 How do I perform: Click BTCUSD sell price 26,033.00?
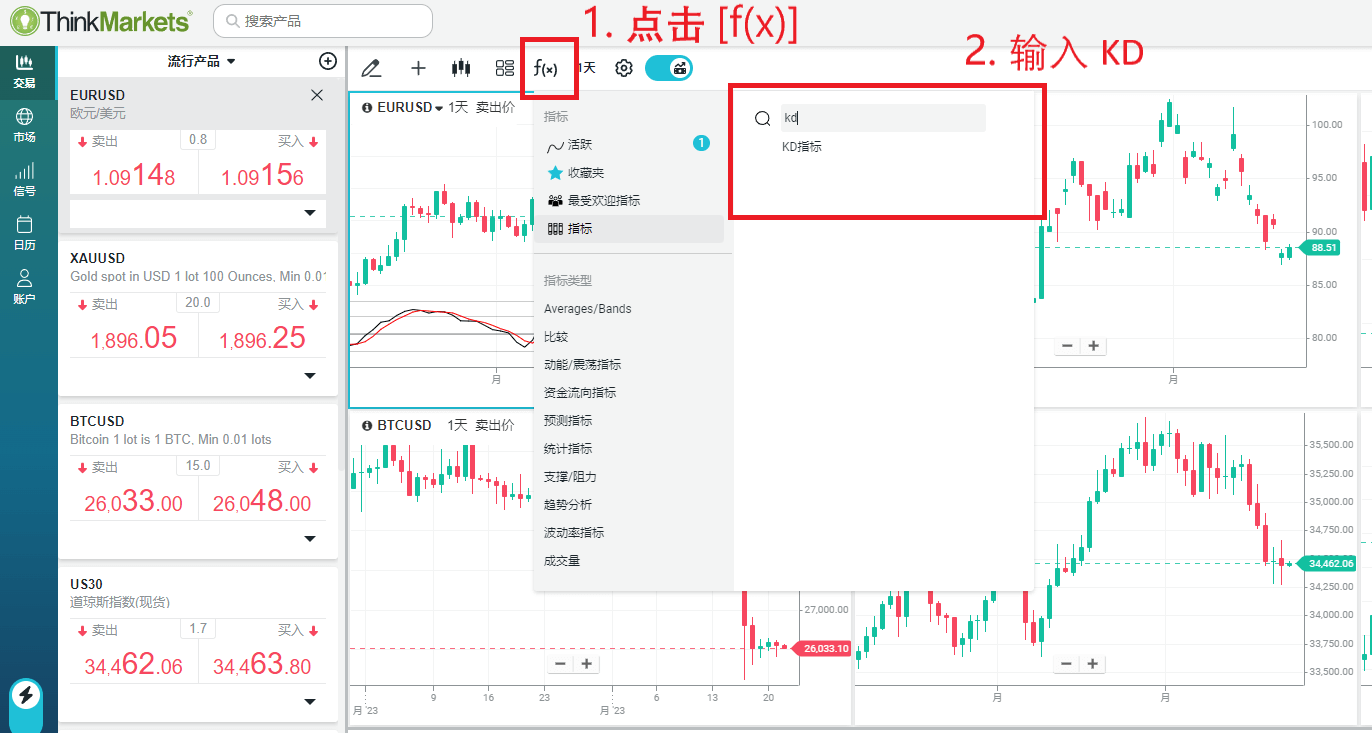pyautogui.click(x=134, y=502)
